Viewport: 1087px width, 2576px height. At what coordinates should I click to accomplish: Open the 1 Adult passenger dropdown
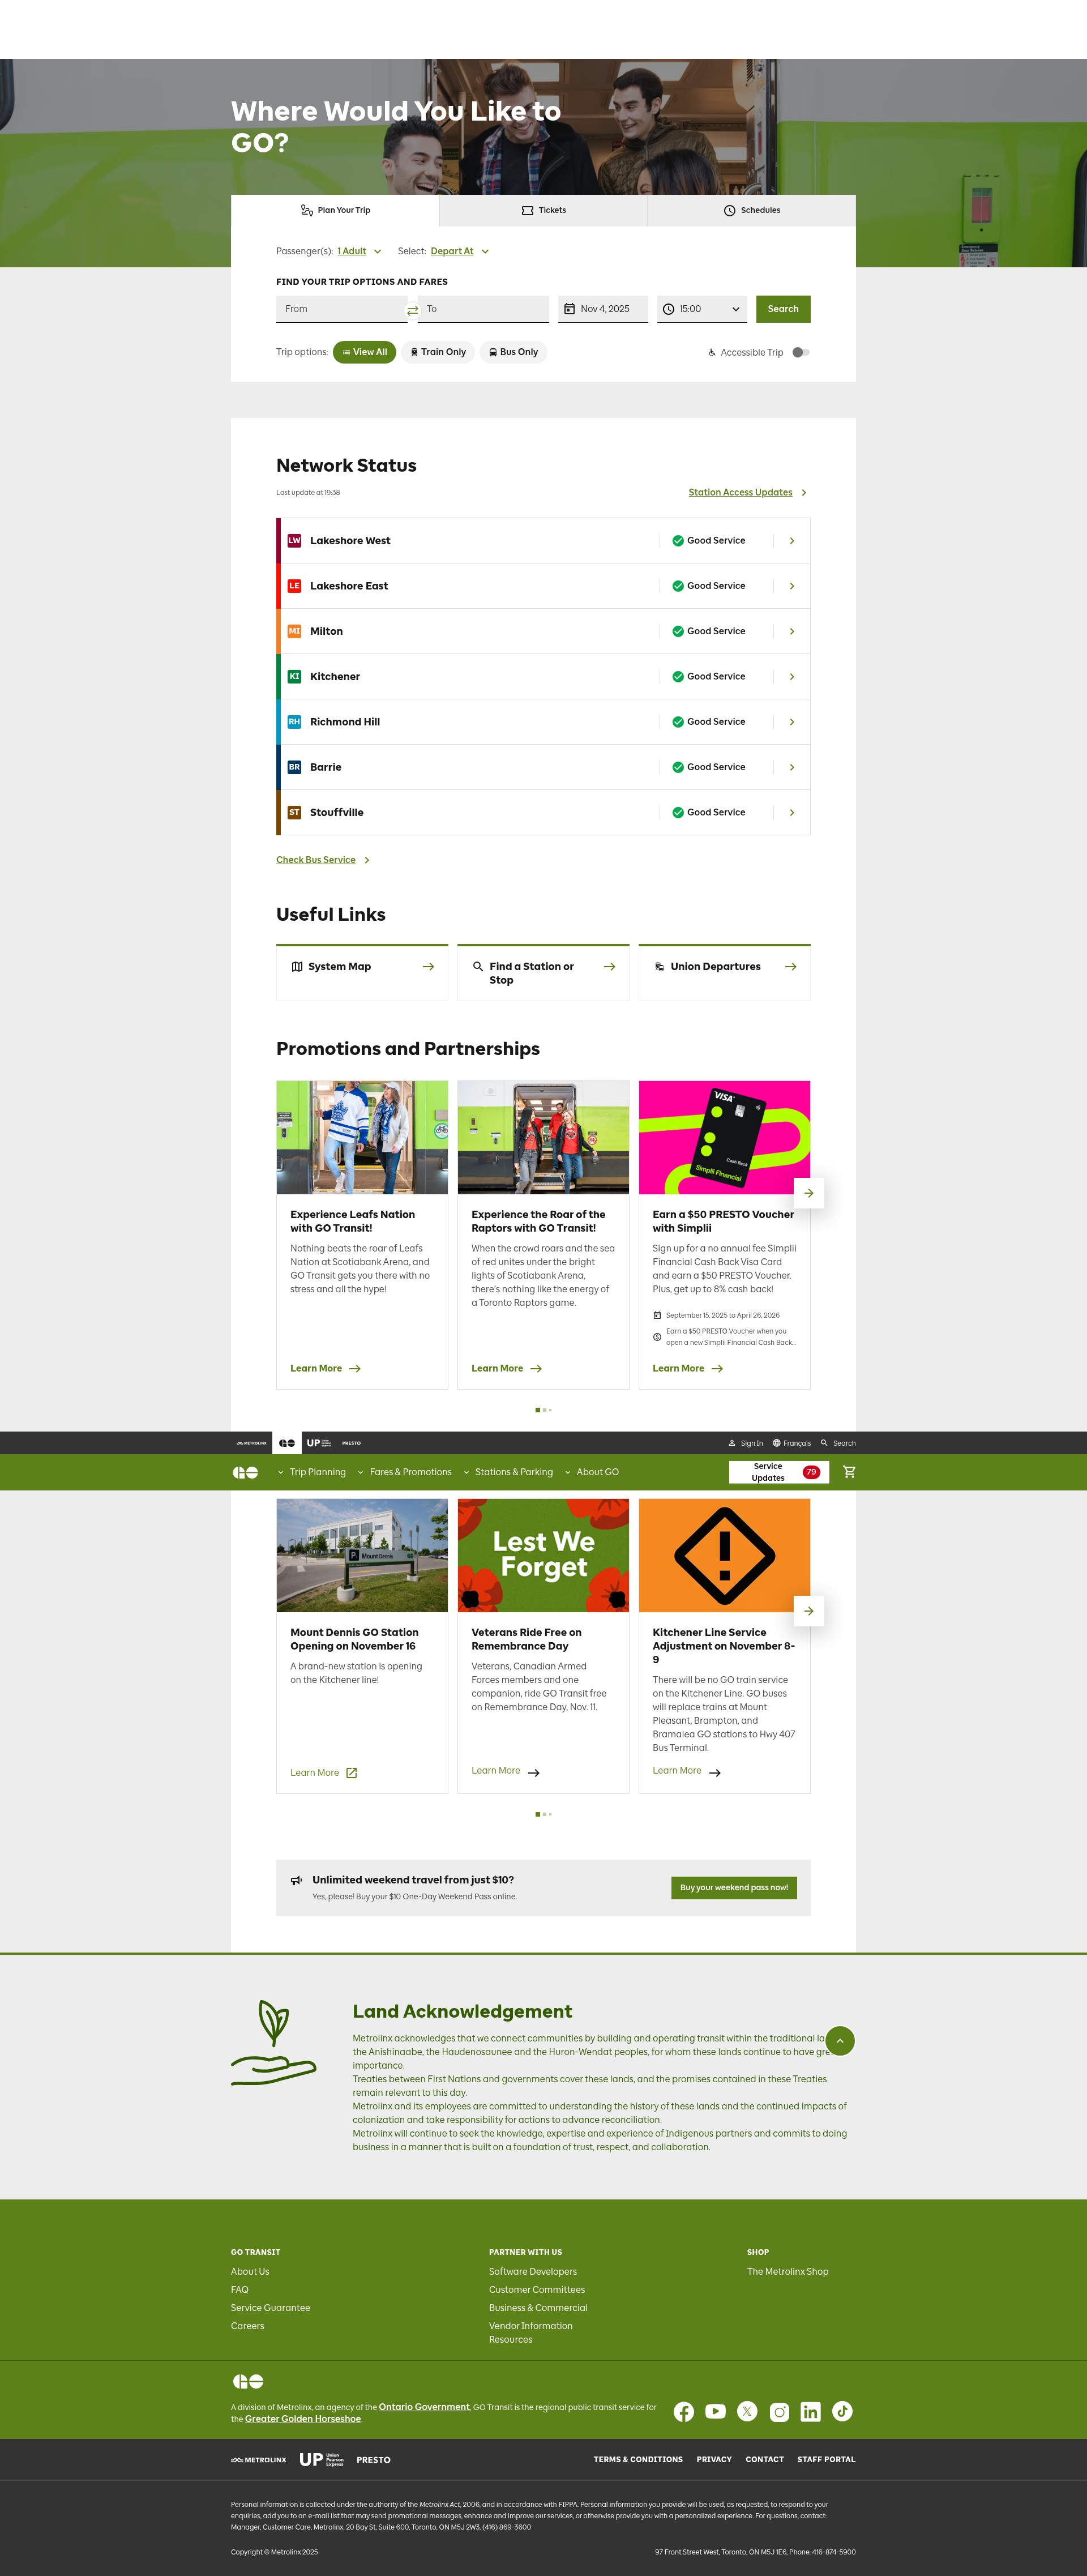coord(359,251)
